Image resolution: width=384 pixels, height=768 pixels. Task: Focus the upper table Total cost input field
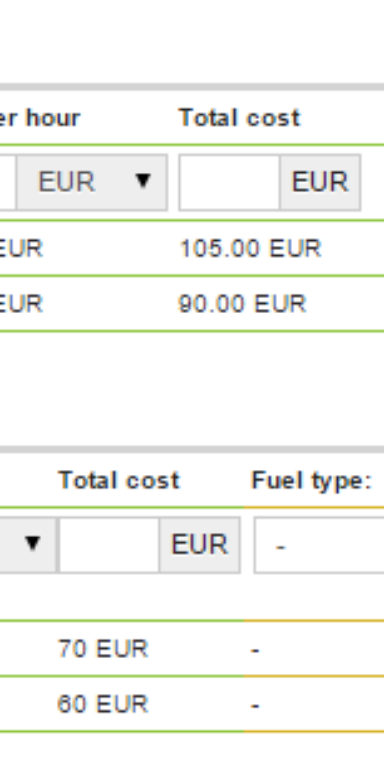229,182
